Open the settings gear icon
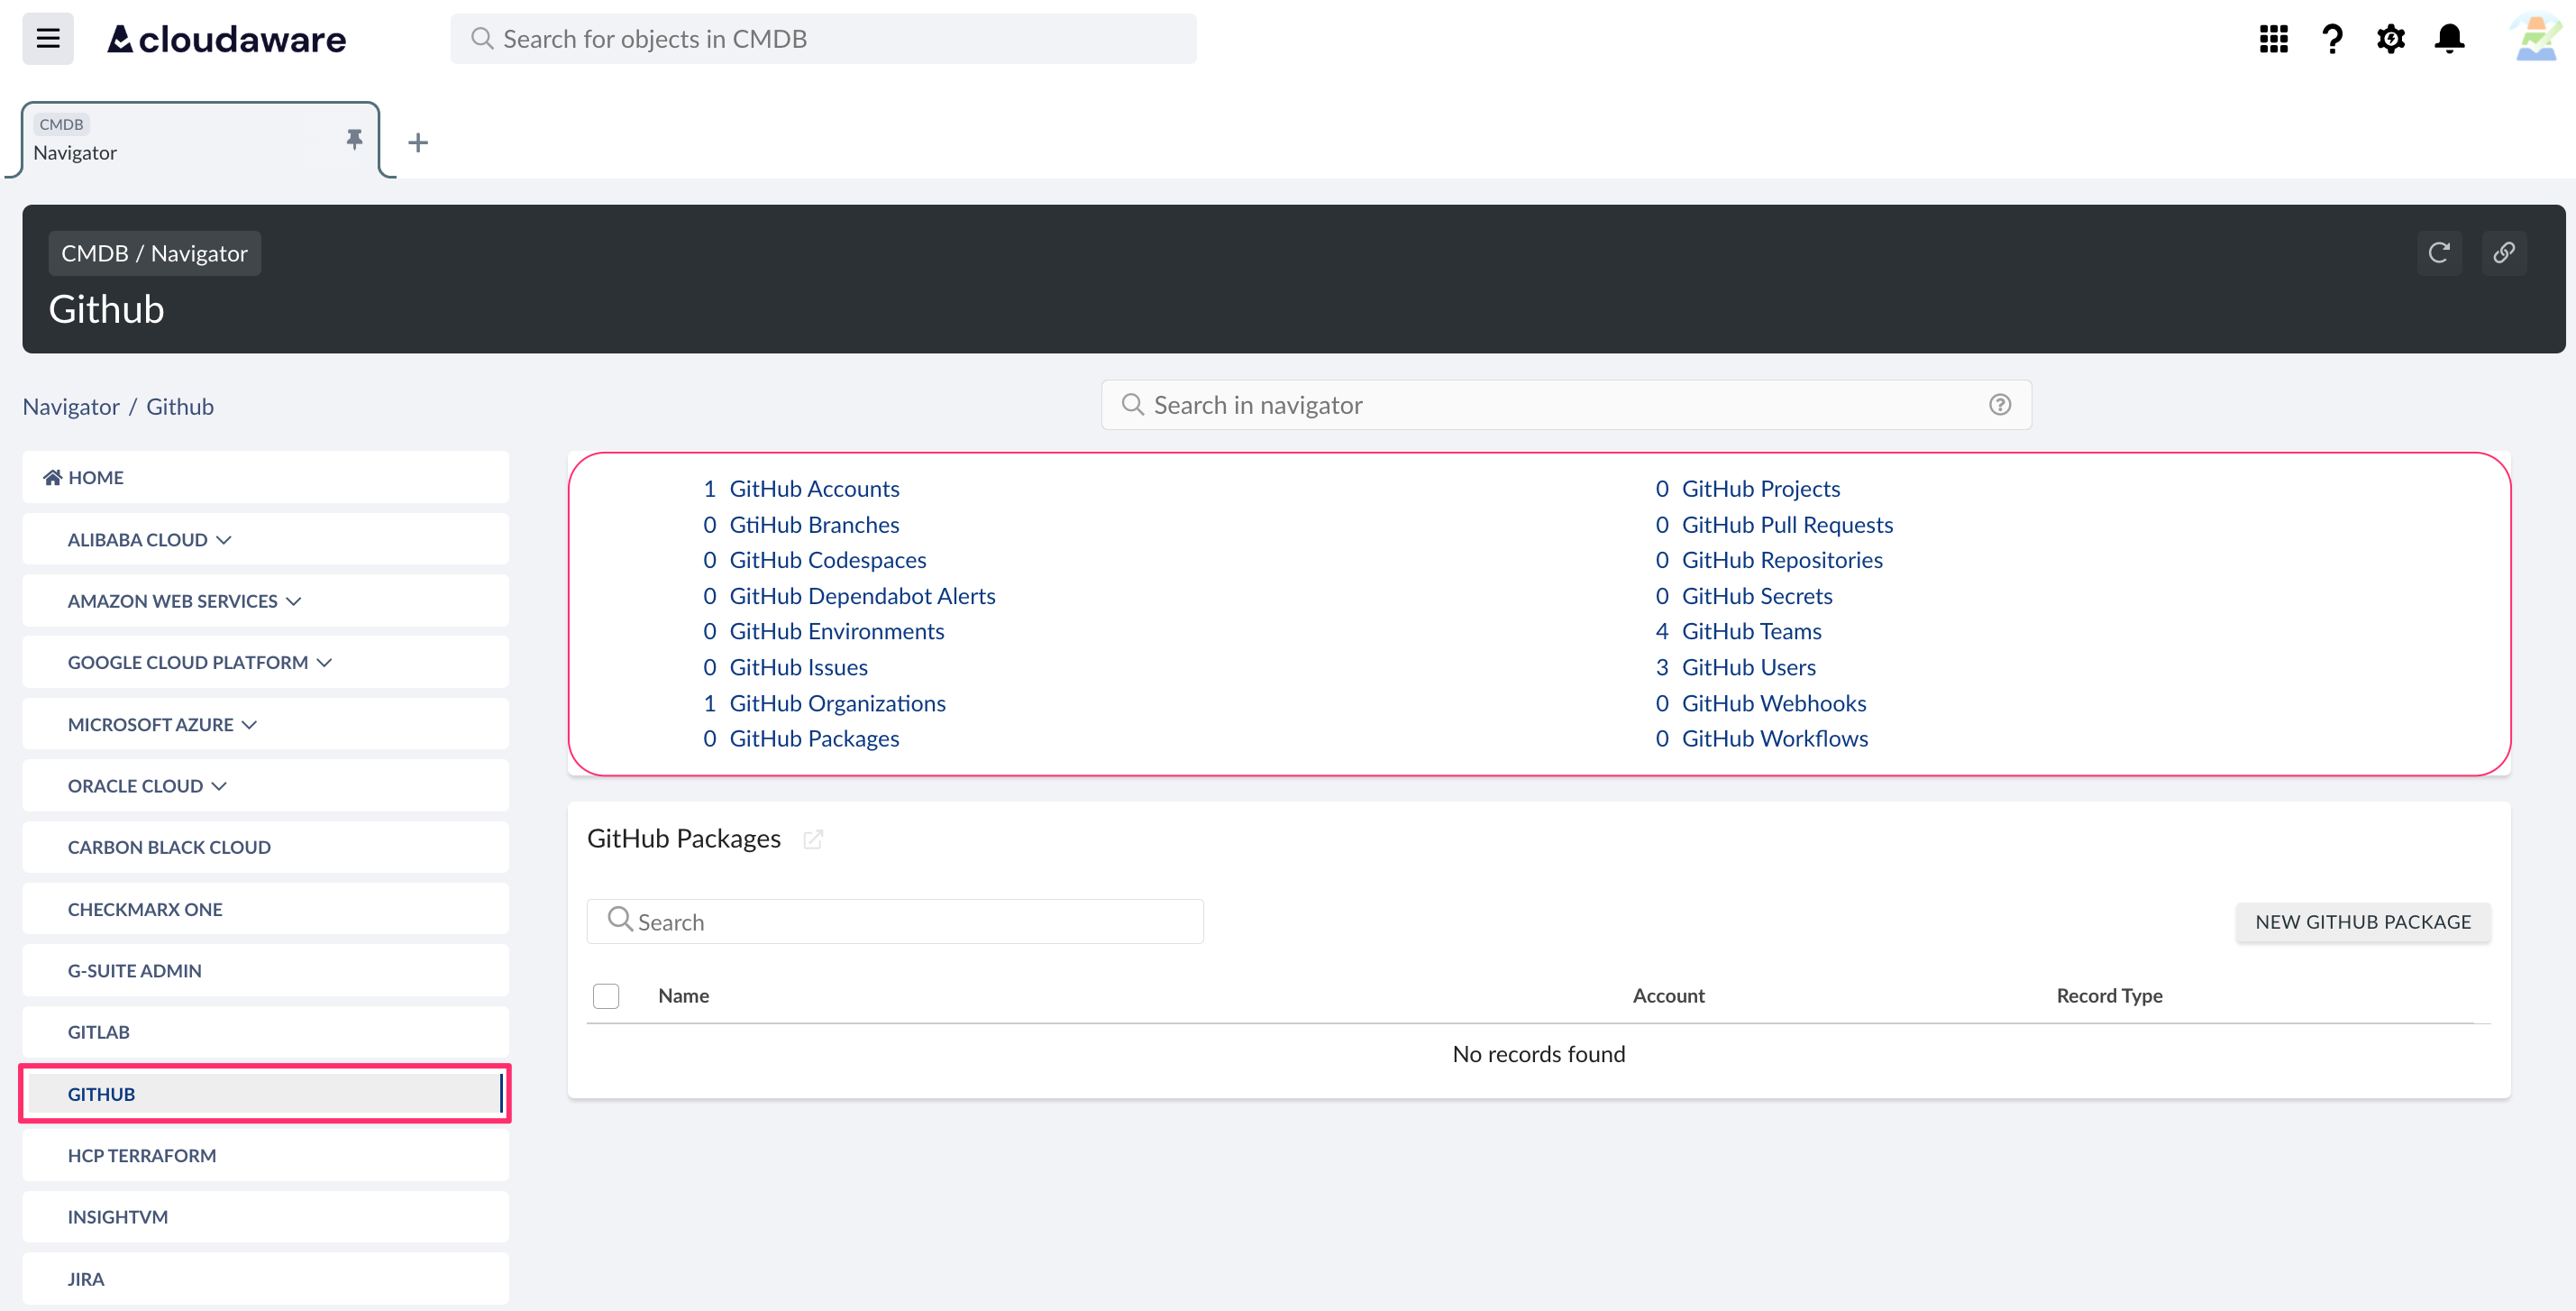2576x1311 pixels. click(x=2390, y=39)
